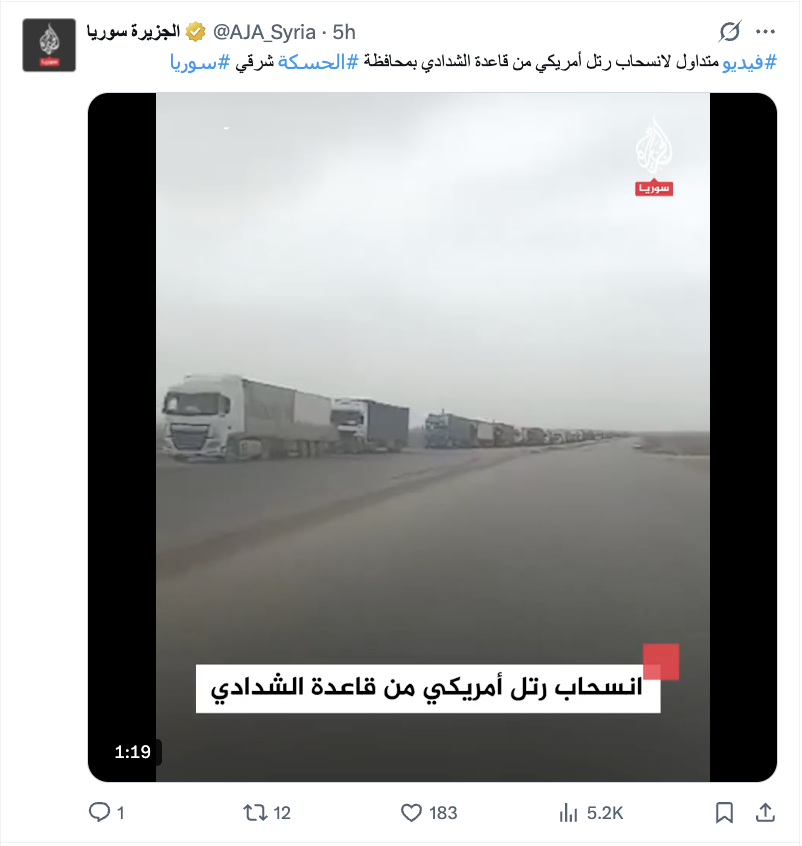Viewport: 802px width, 846px height.
Task: Open the share arrow icon
Action: point(765,812)
